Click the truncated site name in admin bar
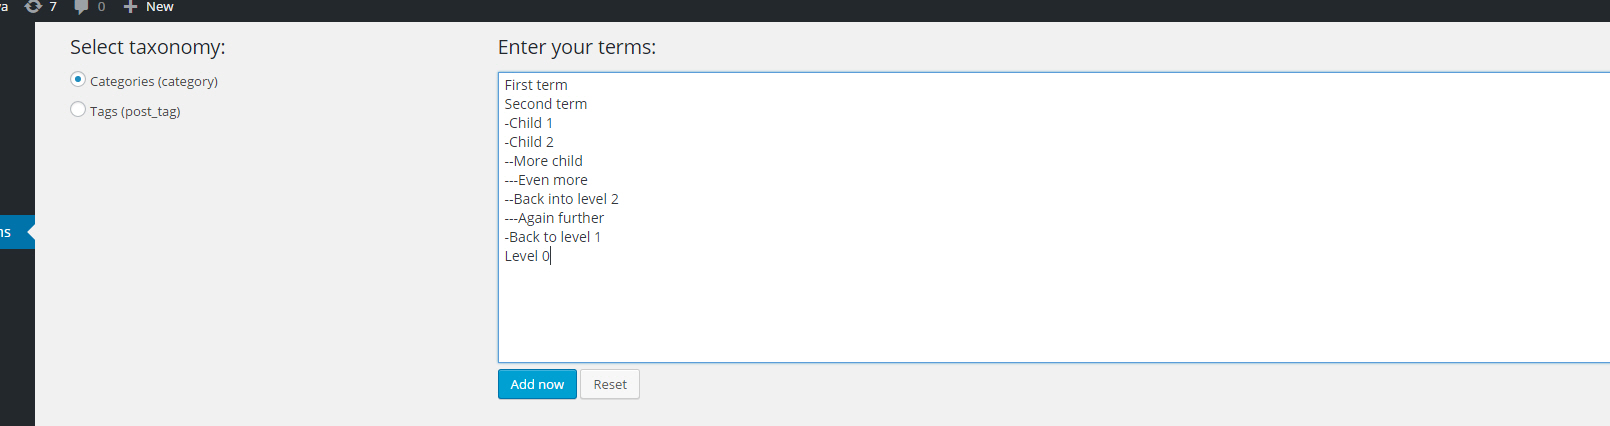Viewport: 1610px width, 426px height. (4, 7)
